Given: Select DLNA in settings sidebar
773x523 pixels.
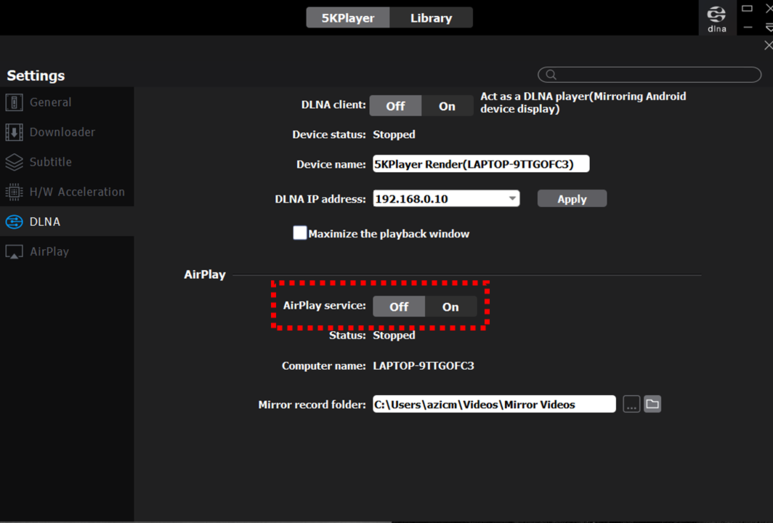Looking at the screenshot, I should 67,222.
